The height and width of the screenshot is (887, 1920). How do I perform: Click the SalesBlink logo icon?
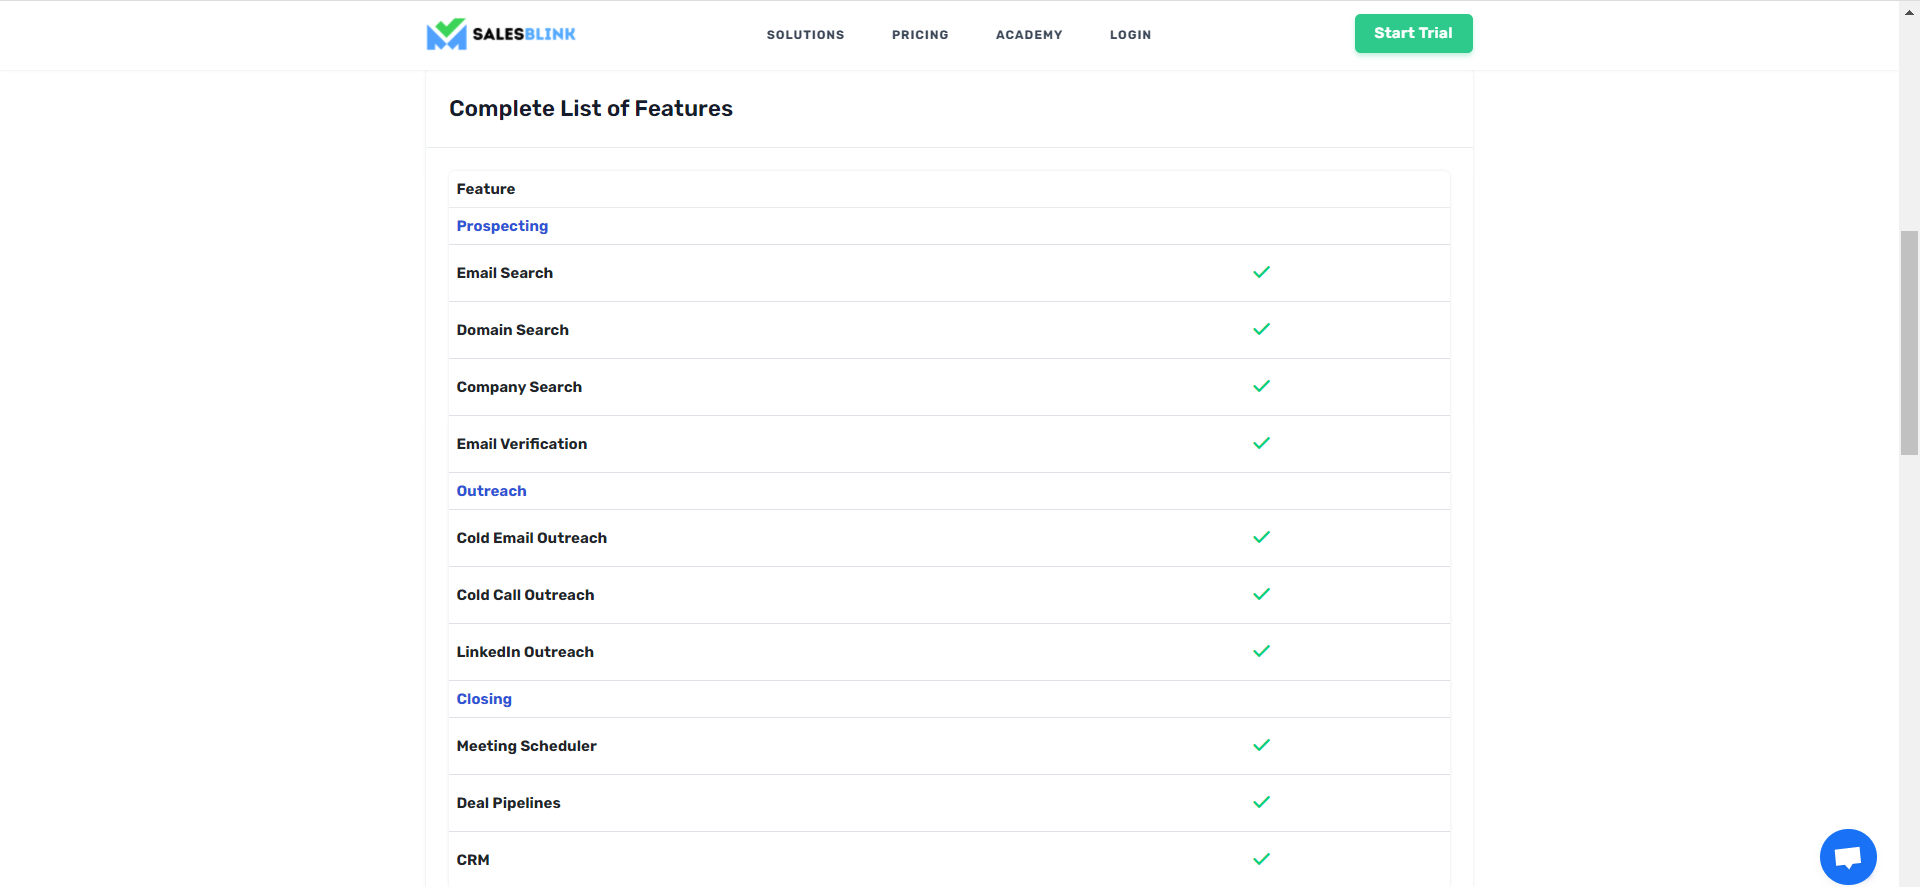tap(446, 34)
